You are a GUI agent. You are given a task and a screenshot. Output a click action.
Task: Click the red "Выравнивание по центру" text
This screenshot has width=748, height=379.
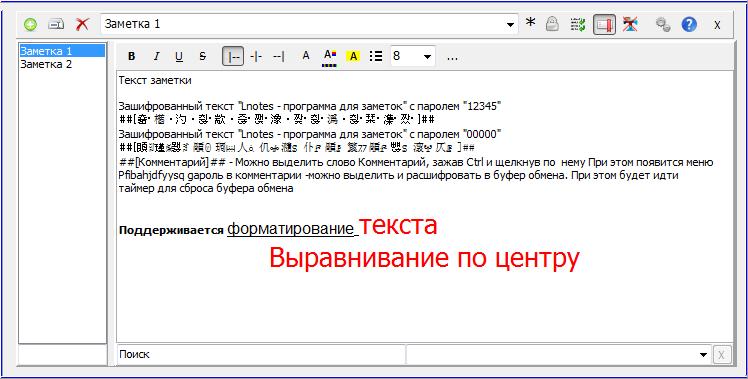click(424, 258)
